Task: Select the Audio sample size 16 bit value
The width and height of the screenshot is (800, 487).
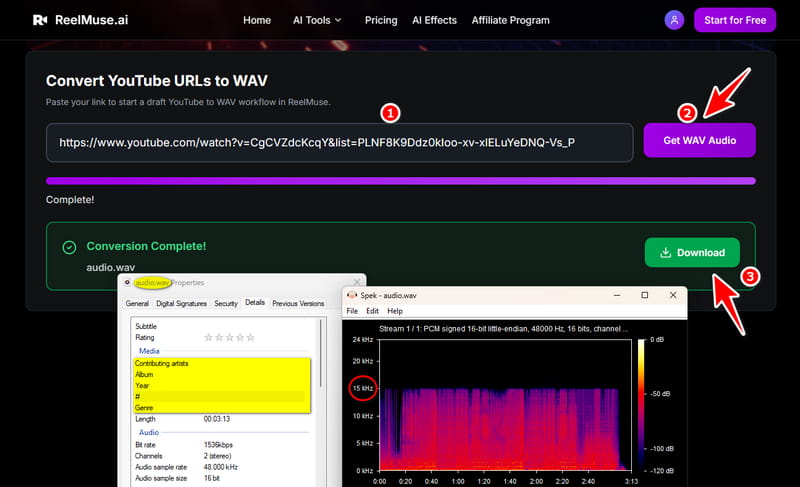Action: (212, 479)
